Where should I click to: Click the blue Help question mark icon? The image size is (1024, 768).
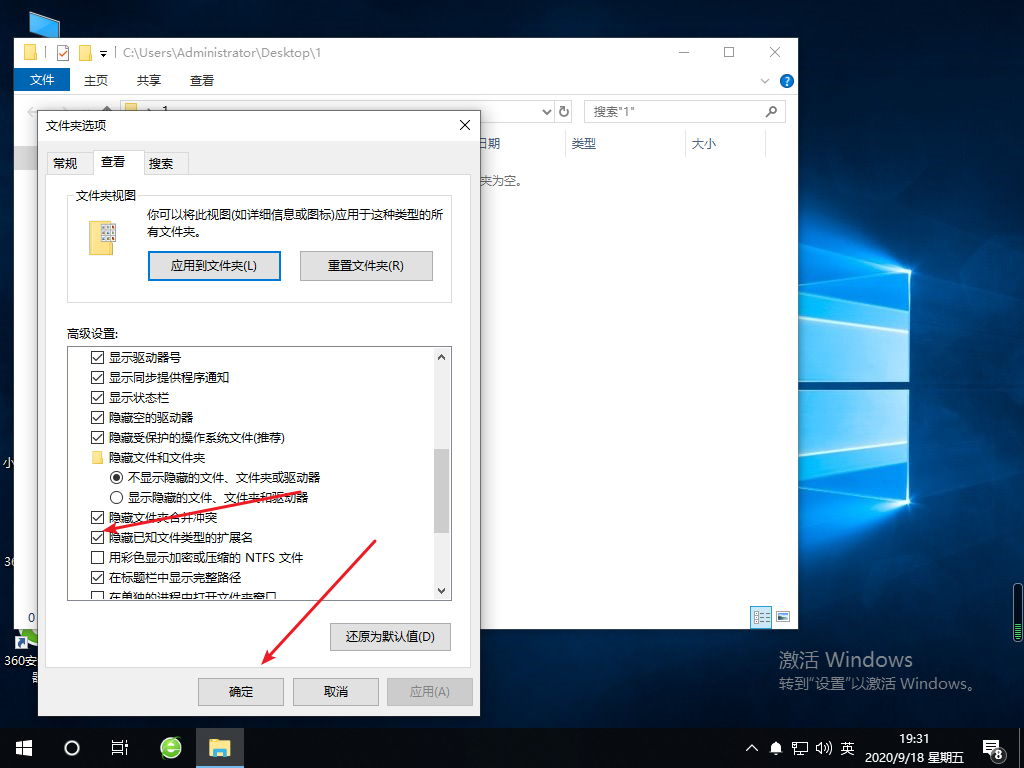[x=786, y=80]
